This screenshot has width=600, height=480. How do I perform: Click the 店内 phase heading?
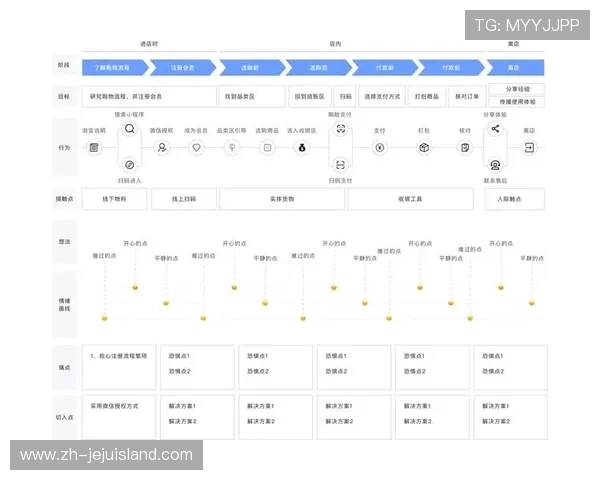[x=335, y=44]
